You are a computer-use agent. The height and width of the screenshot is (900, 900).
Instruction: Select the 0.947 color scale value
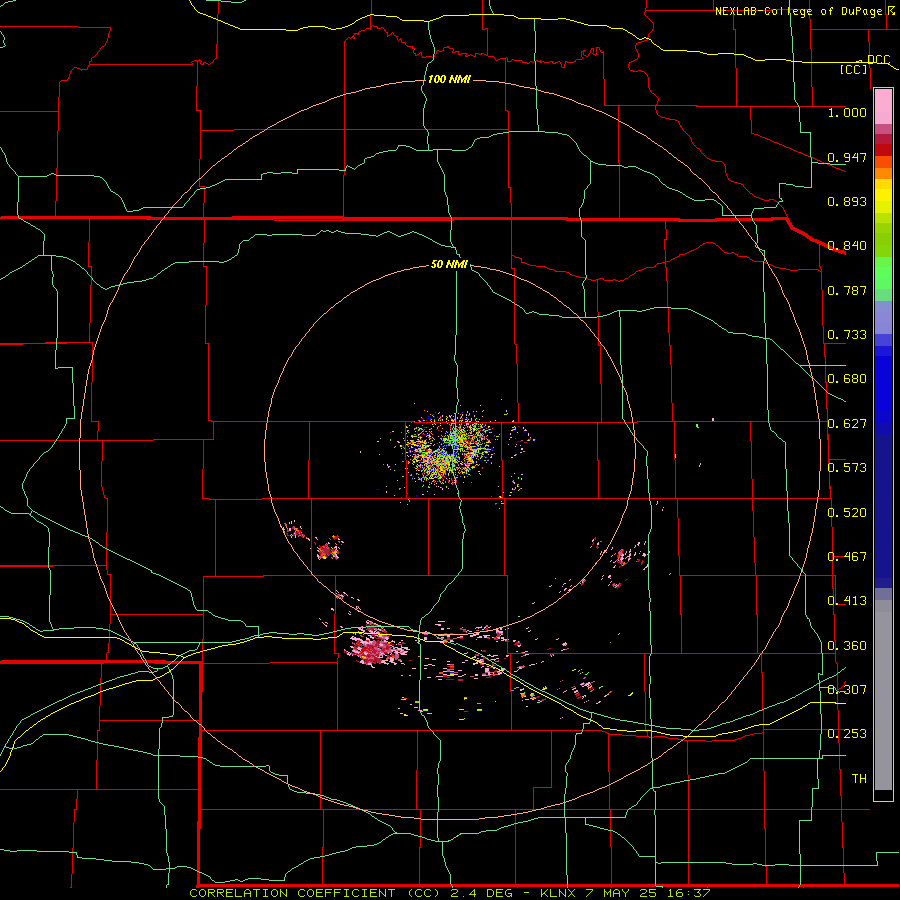pyautogui.click(x=847, y=157)
